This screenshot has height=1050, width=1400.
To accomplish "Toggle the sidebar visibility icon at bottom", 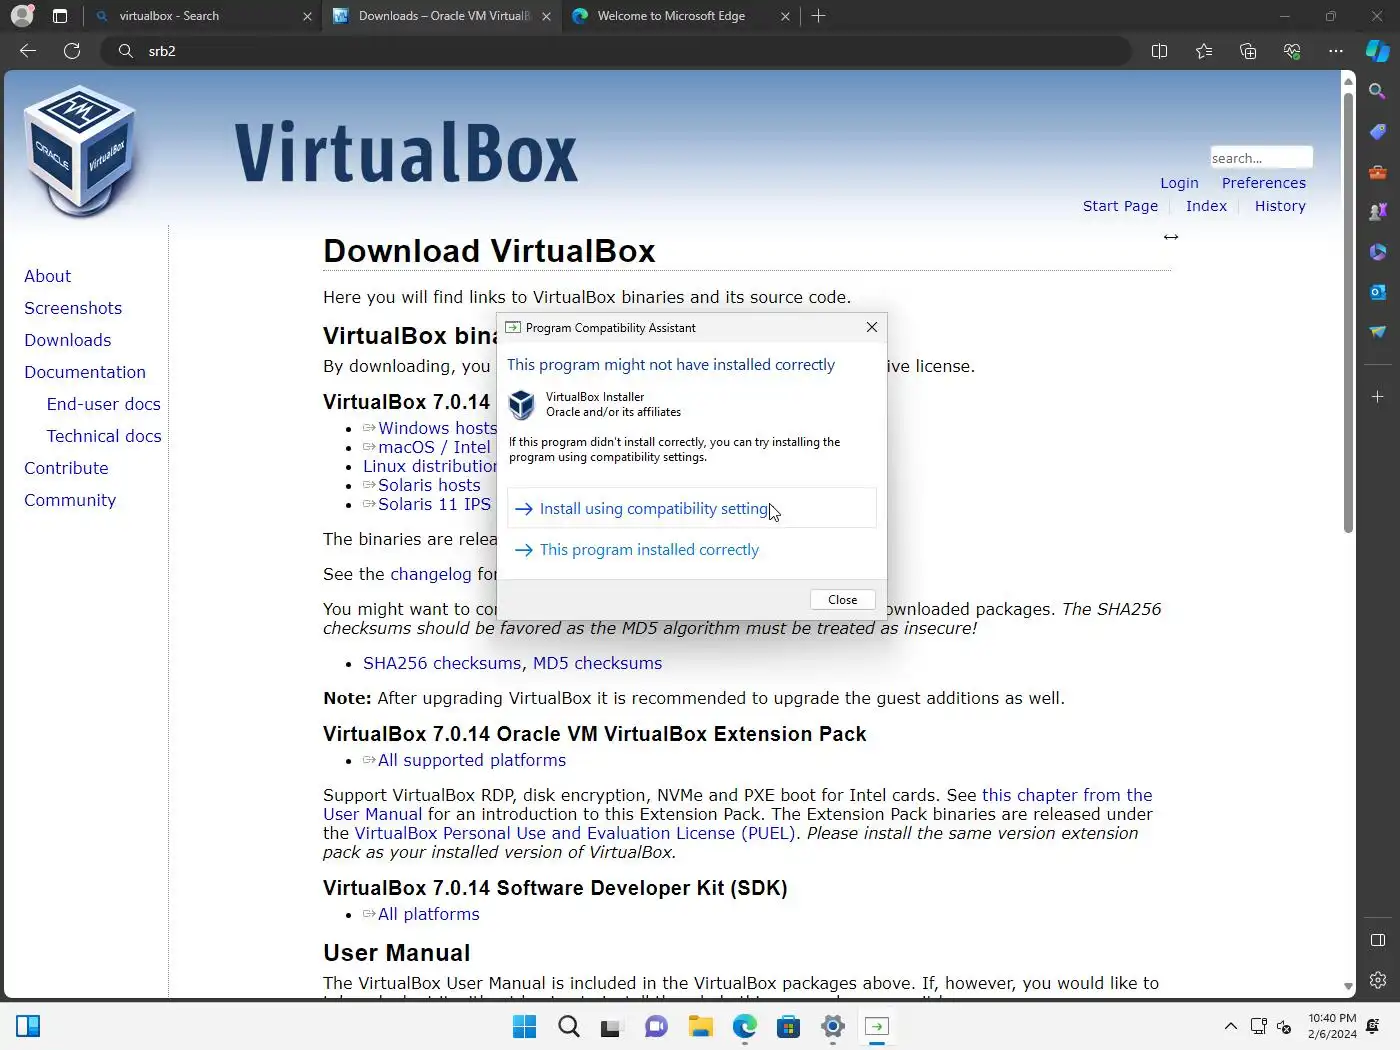I will (1378, 940).
